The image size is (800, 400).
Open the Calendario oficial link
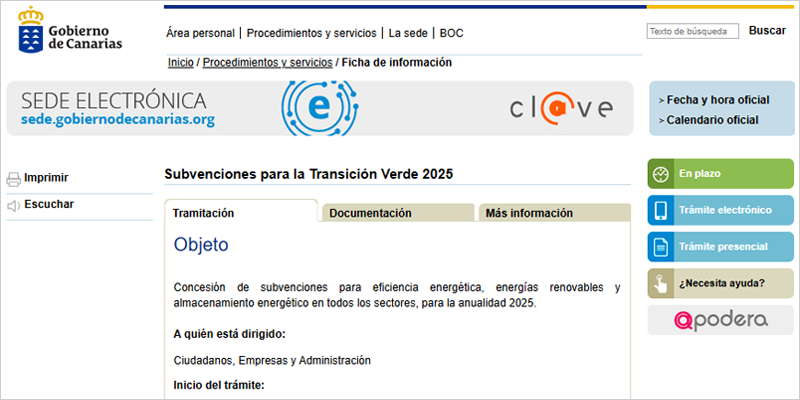point(712,120)
